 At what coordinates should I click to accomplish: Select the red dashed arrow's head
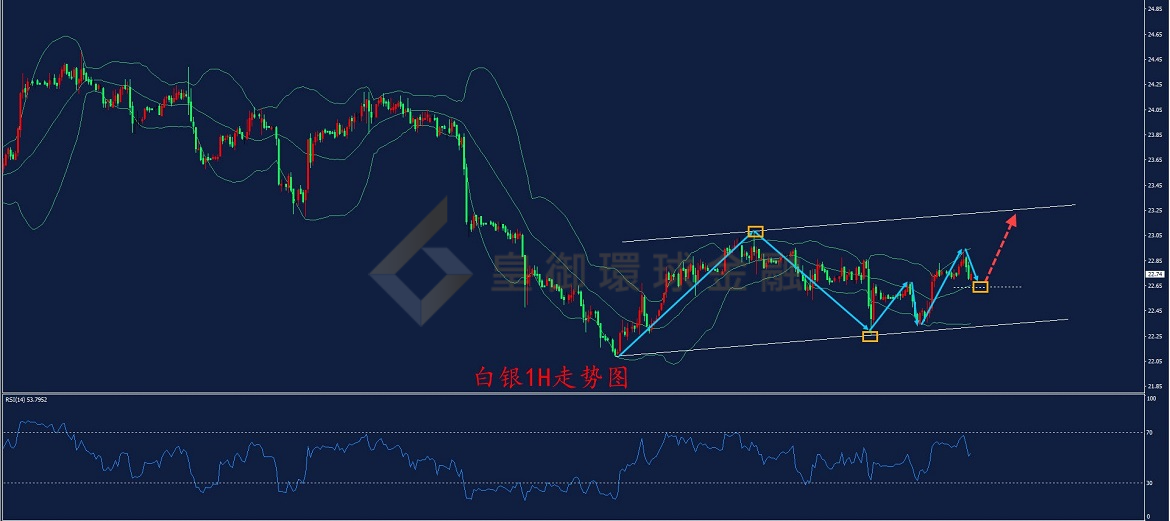[1012, 220]
